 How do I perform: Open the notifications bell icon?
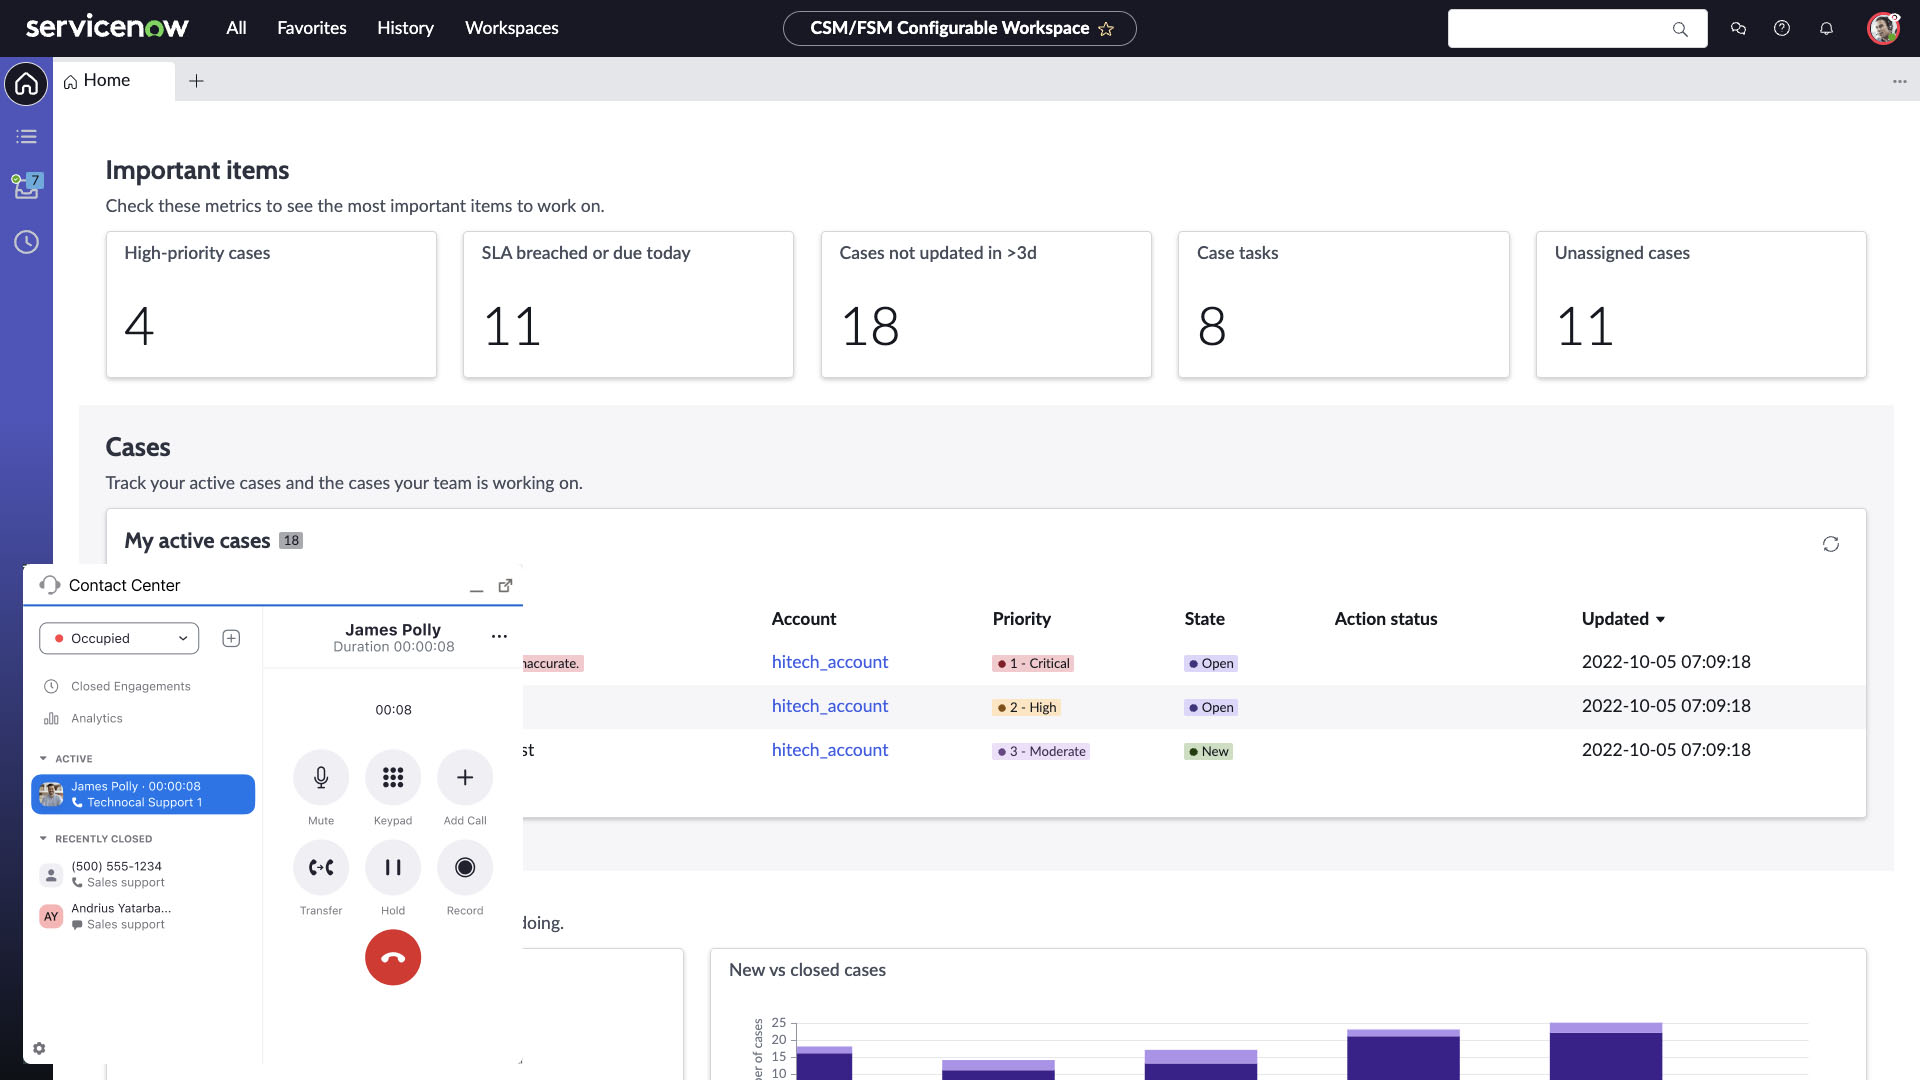coord(1826,29)
